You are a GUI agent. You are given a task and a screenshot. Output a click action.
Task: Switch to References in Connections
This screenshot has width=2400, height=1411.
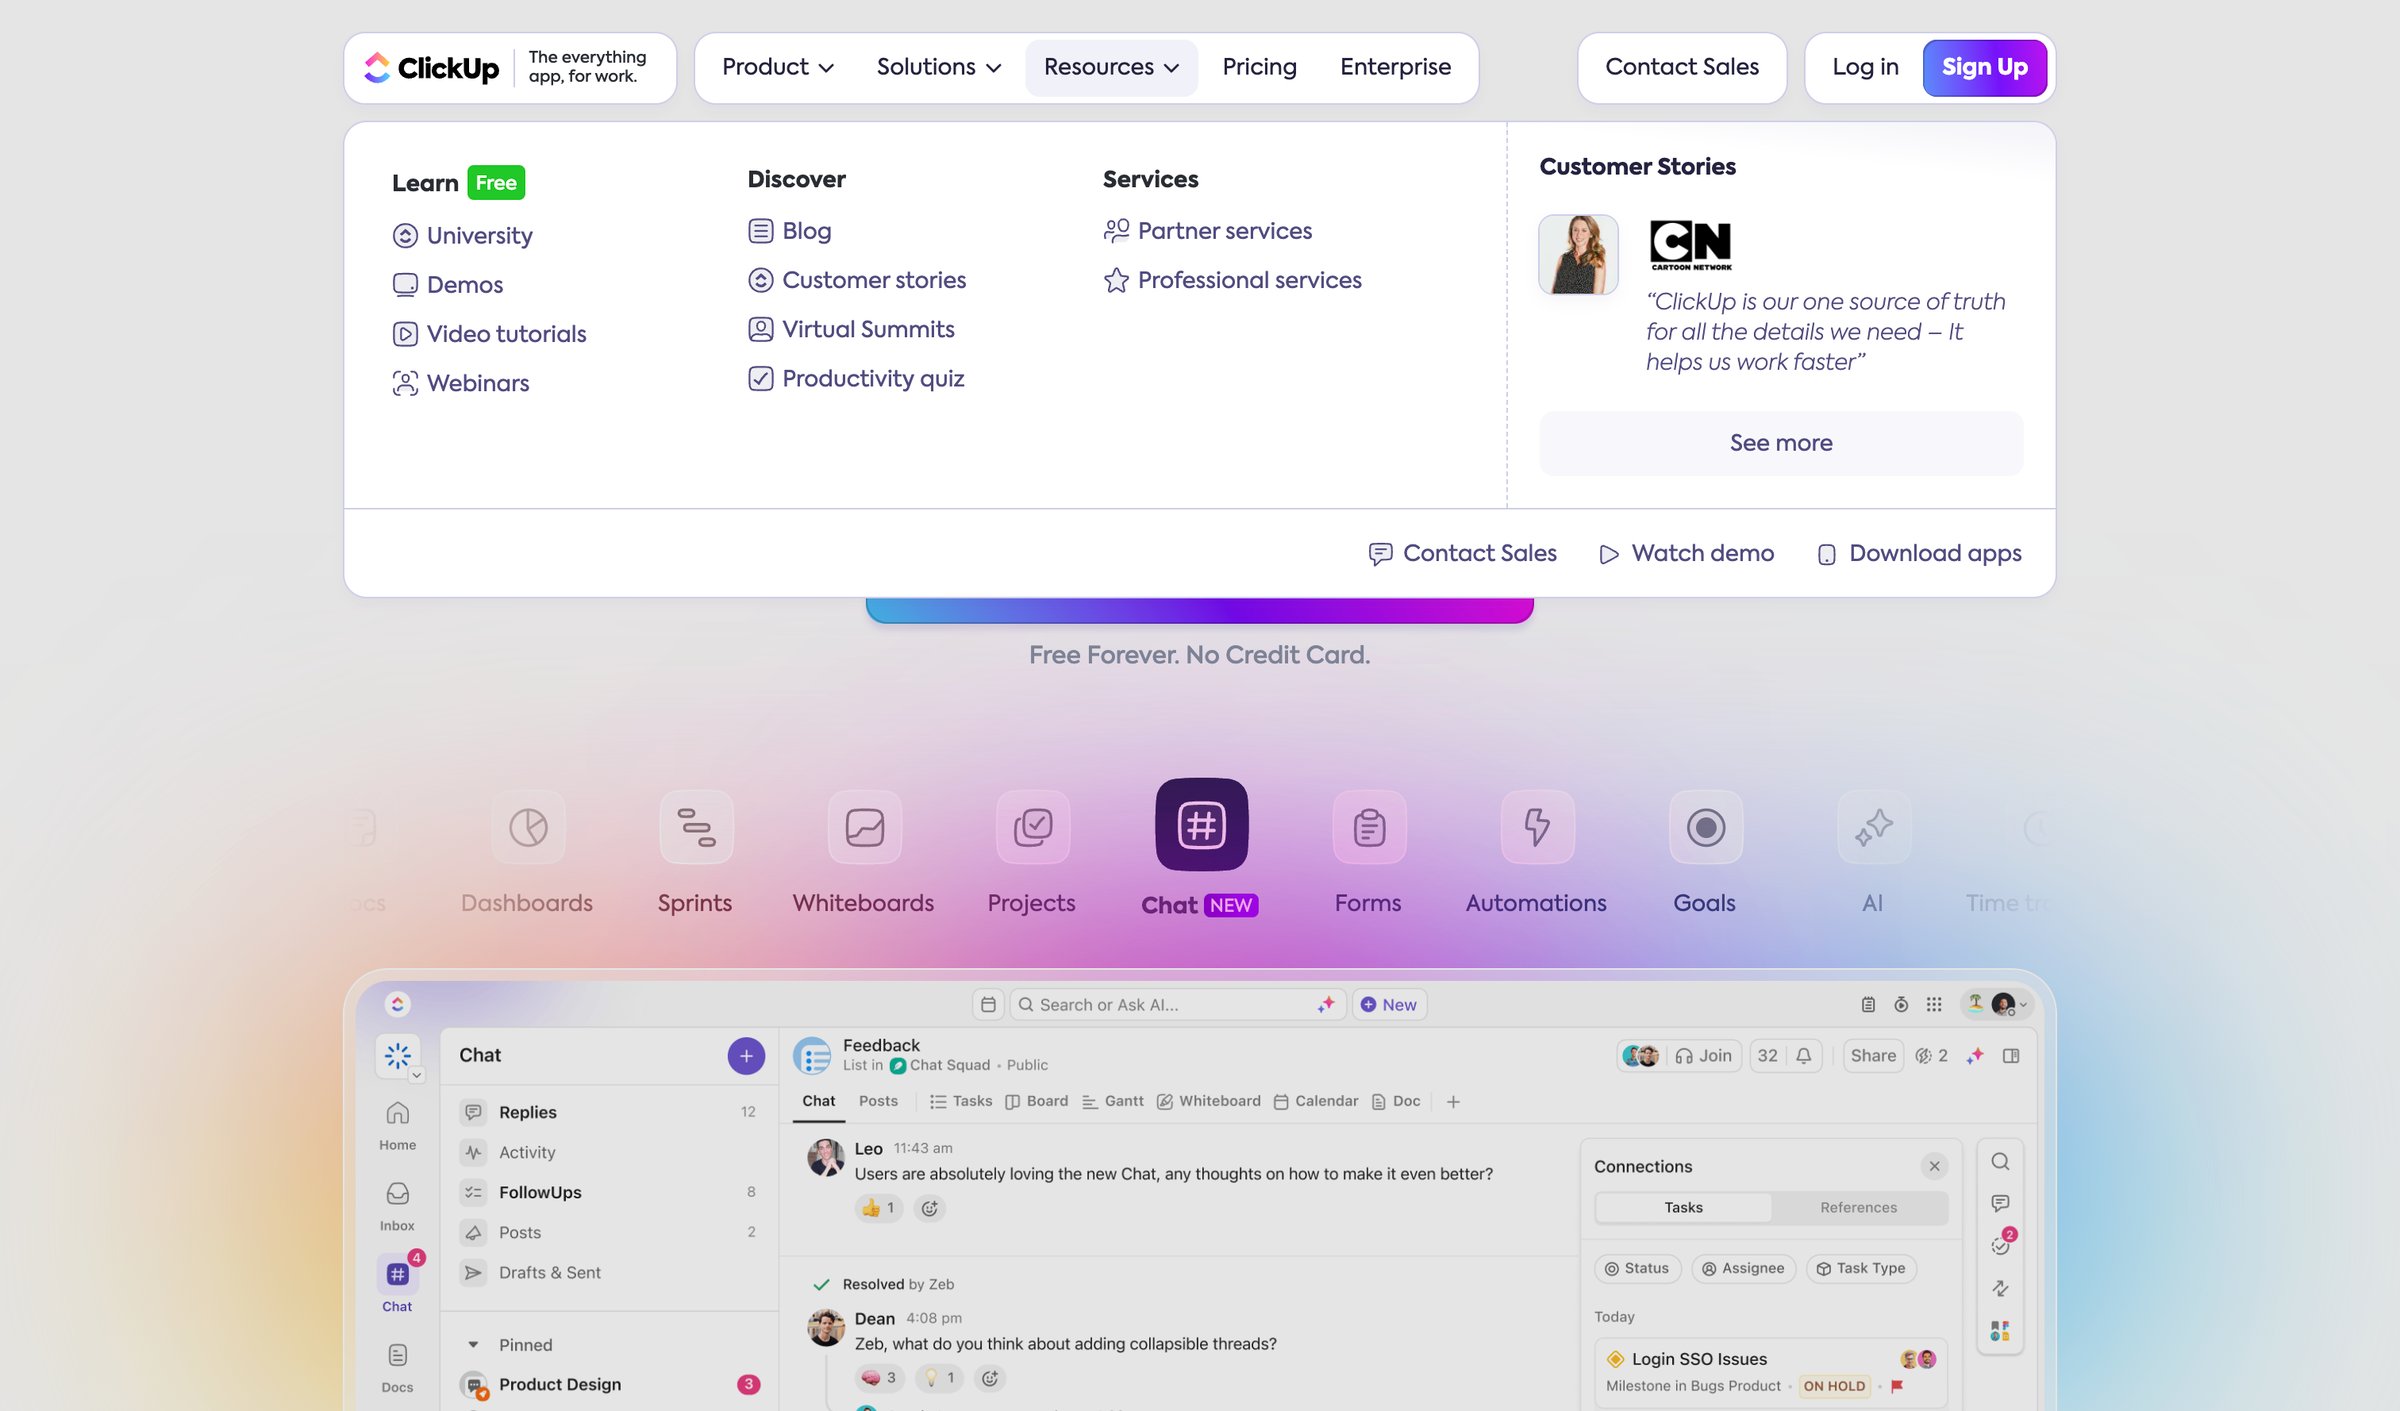pos(1858,1207)
